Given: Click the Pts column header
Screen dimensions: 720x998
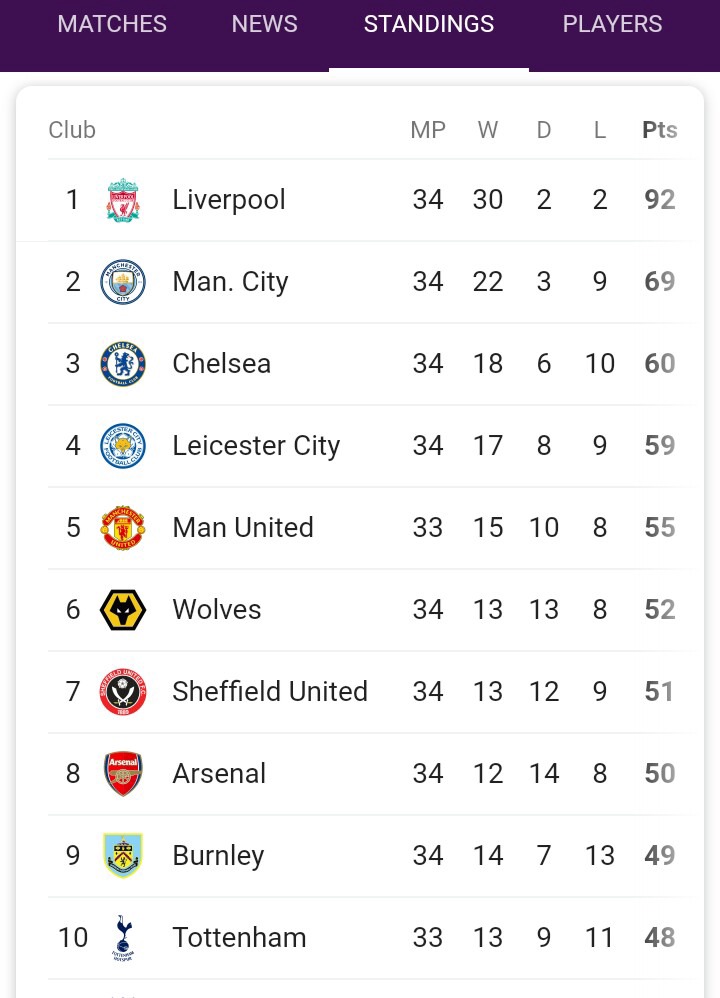Looking at the screenshot, I should pos(659,130).
